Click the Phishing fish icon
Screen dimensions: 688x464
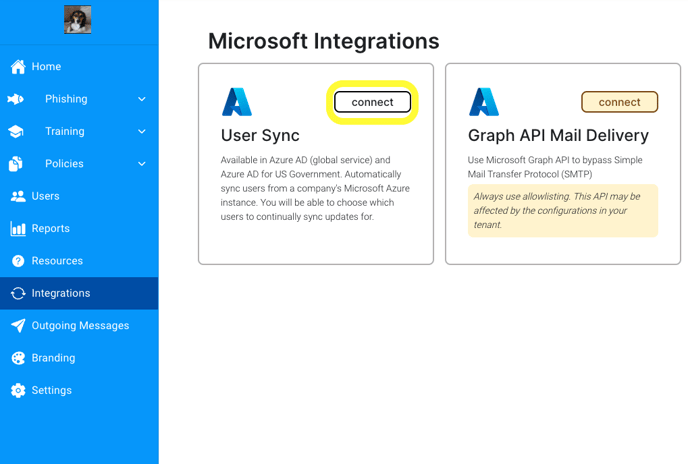[x=15, y=99]
